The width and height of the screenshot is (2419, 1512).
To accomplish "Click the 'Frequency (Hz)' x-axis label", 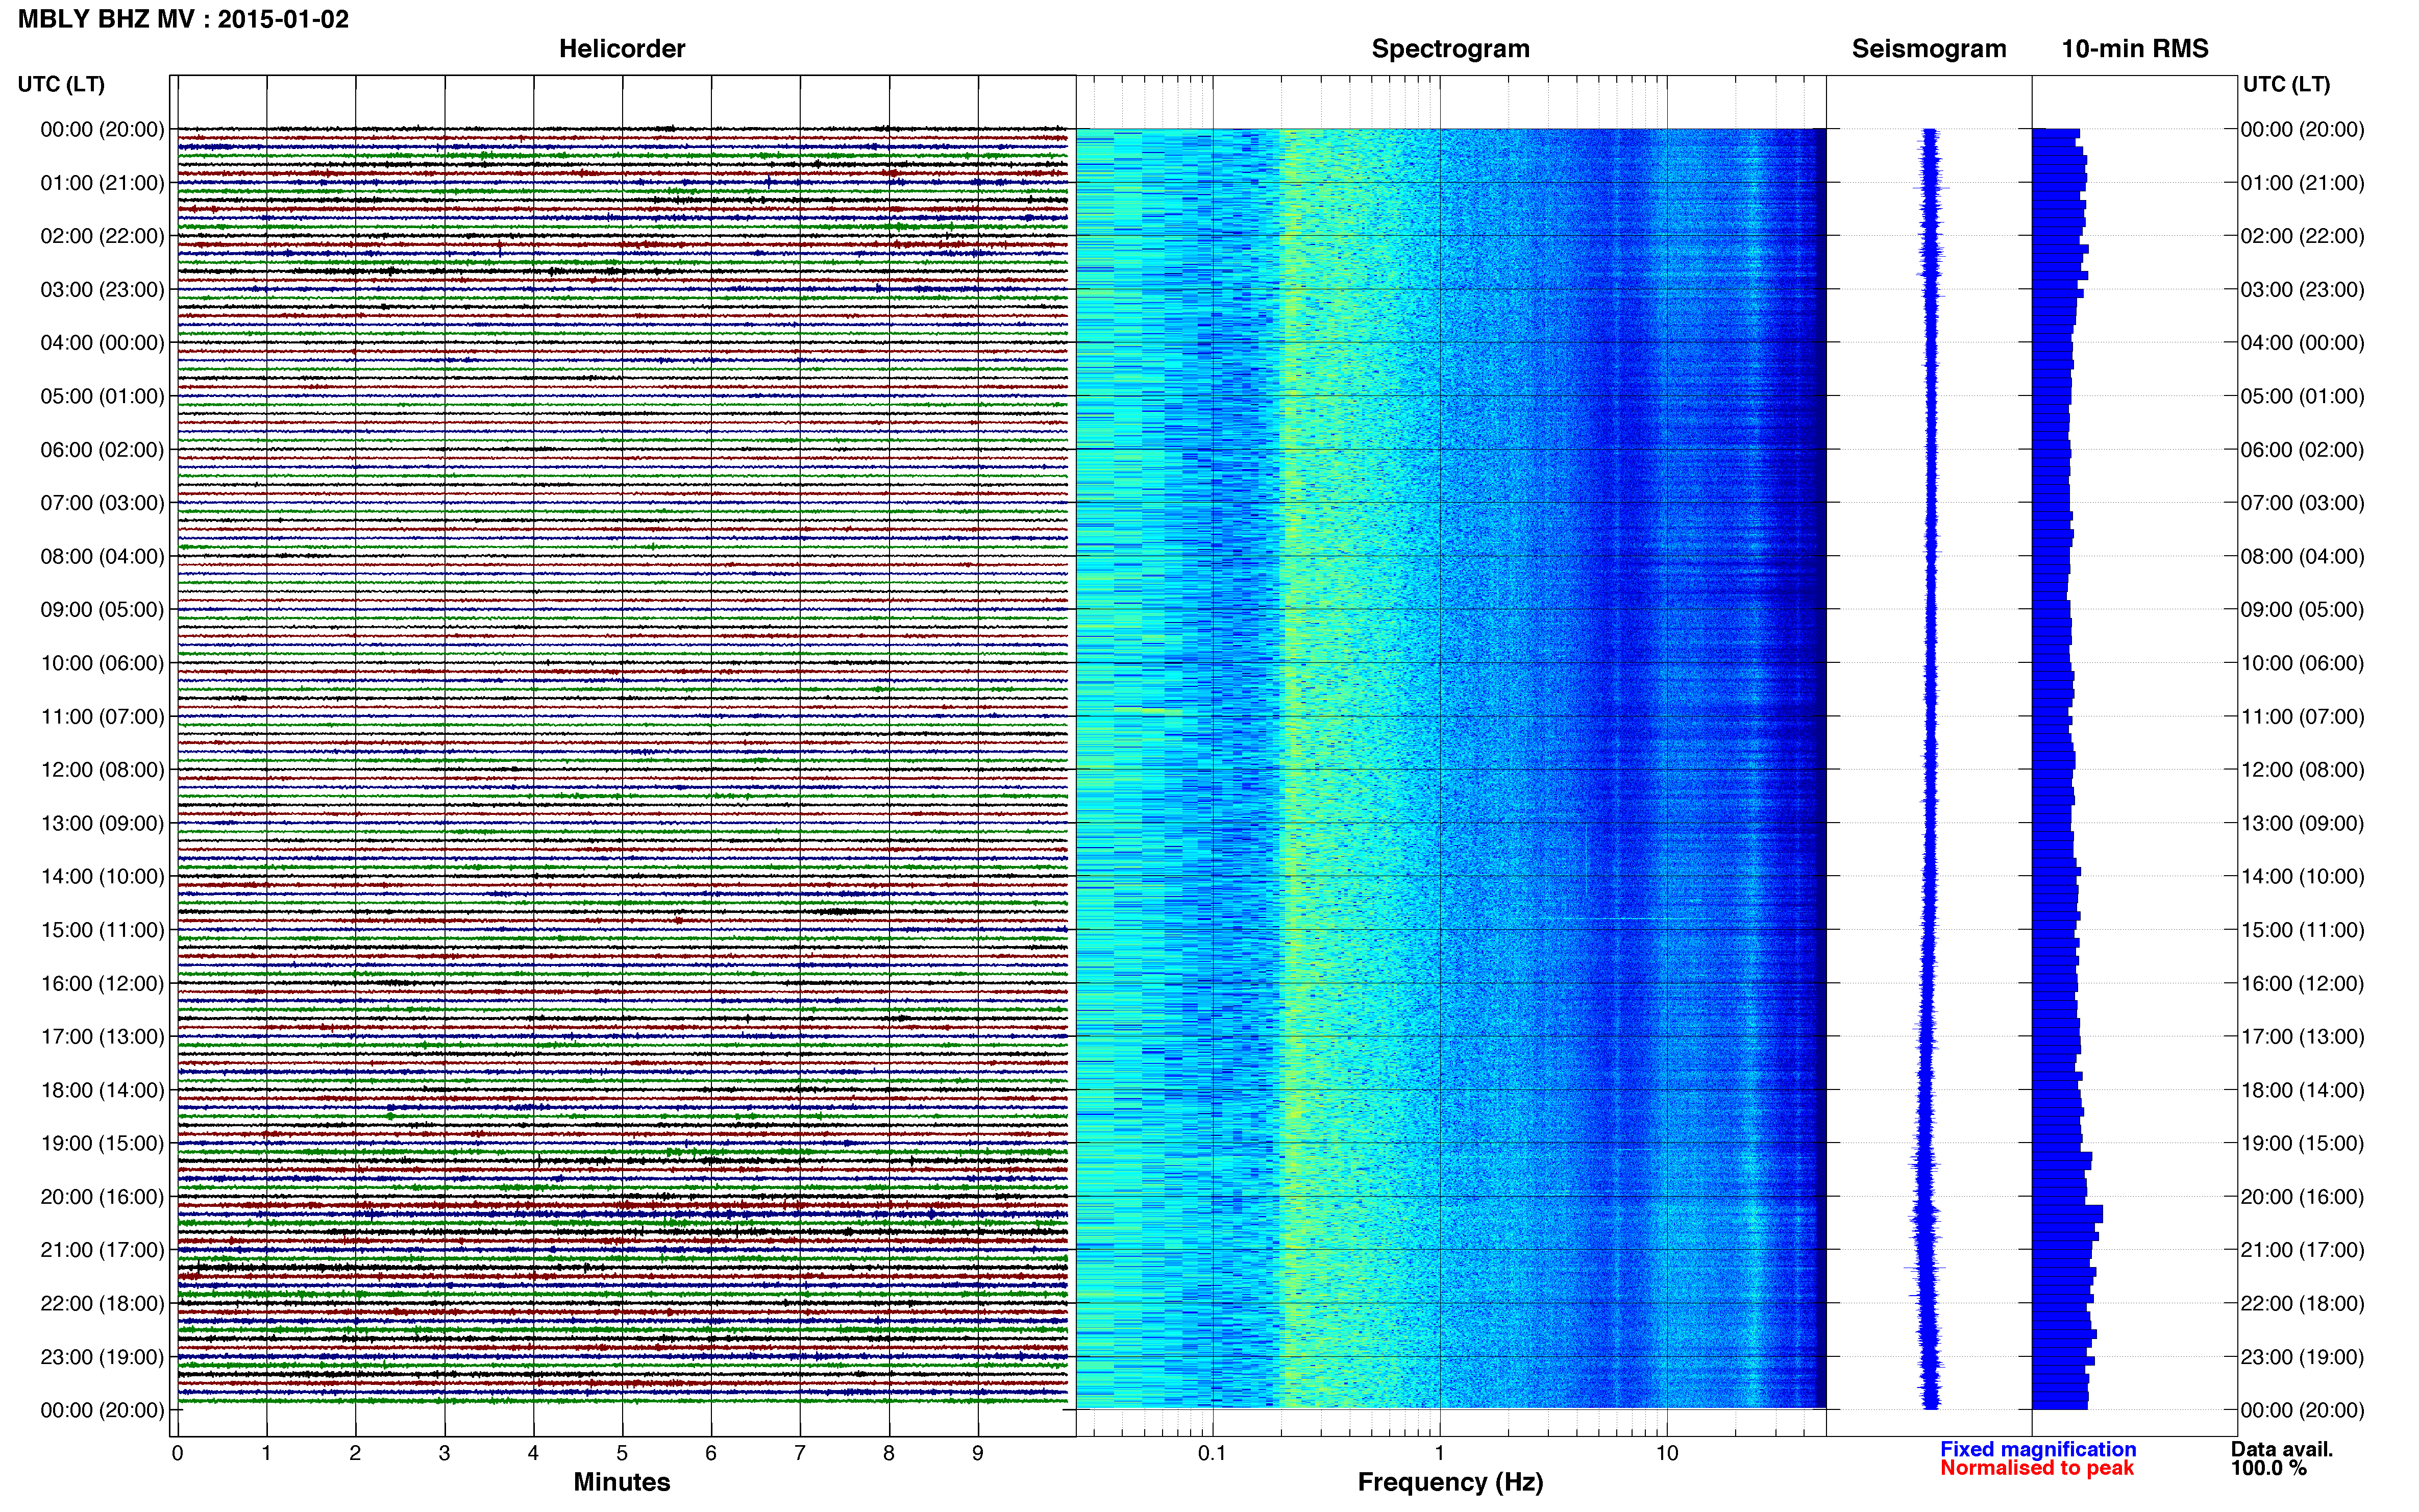I will click(x=1450, y=1482).
